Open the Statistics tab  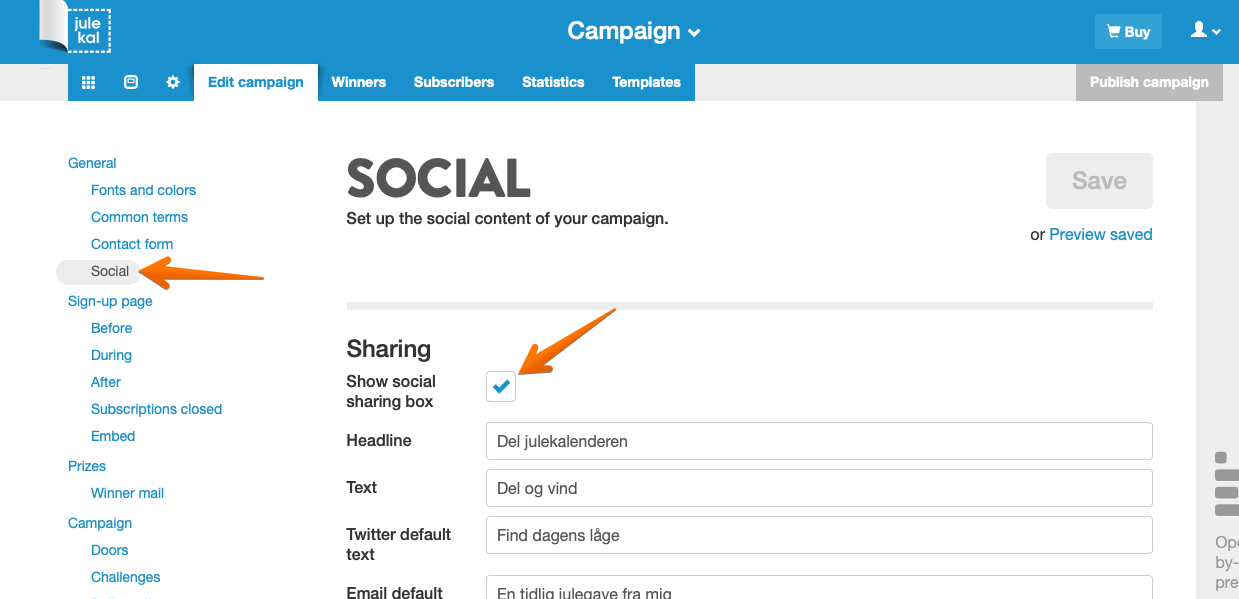553,82
